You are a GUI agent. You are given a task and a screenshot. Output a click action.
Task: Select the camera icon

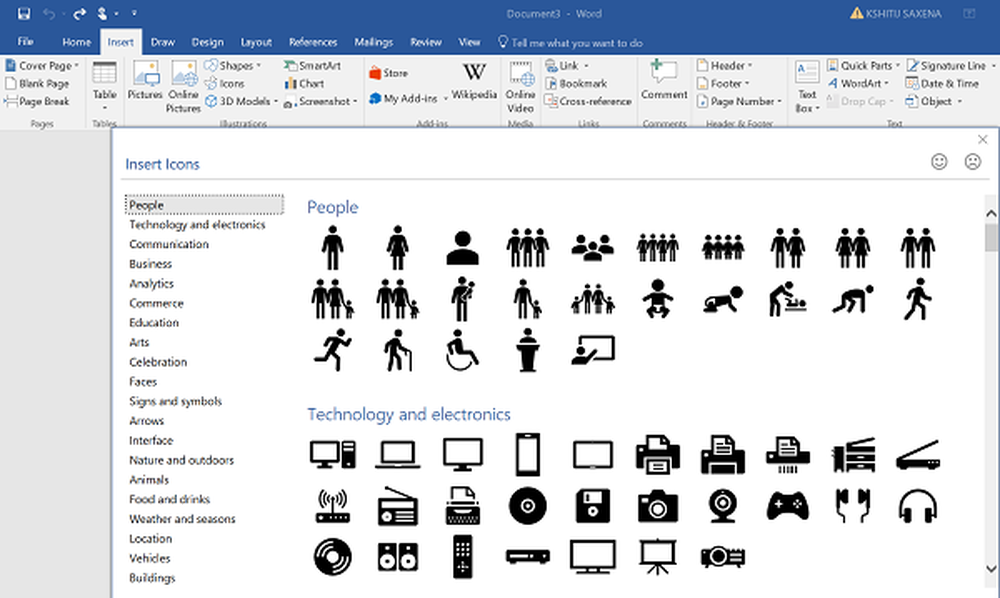pyautogui.click(x=658, y=506)
